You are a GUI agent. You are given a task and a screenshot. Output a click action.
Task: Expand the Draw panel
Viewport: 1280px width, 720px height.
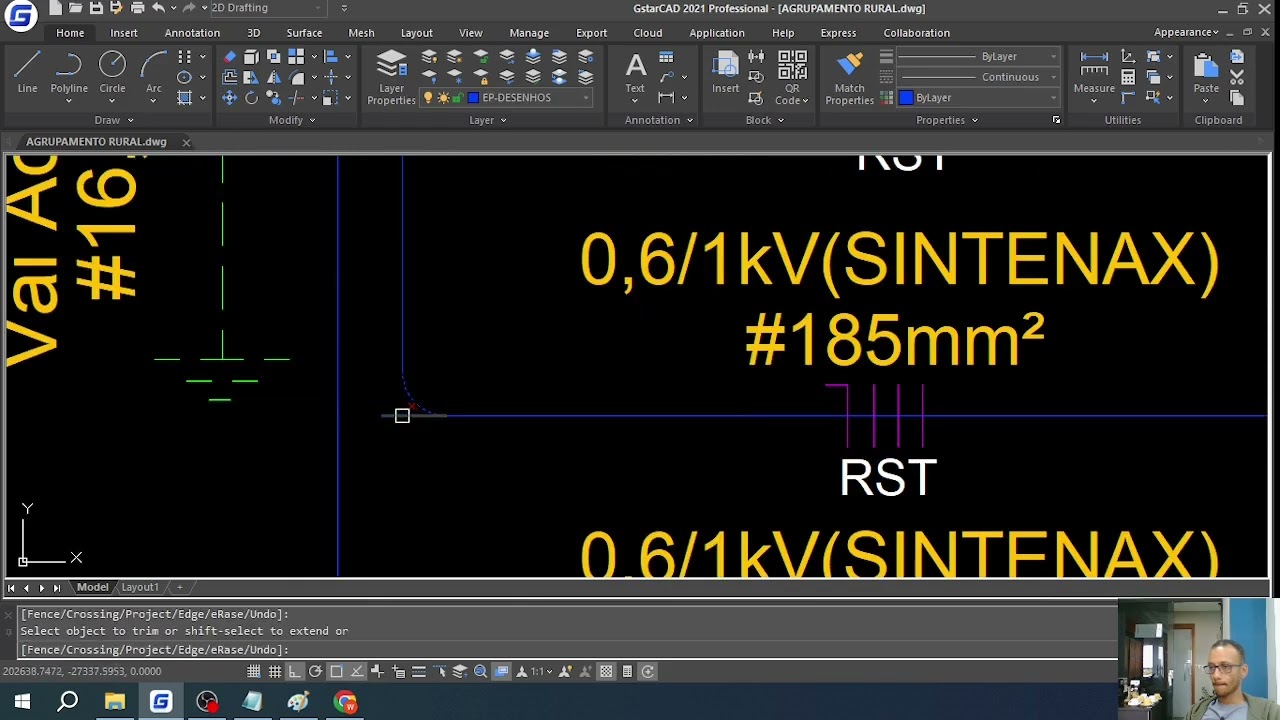(113, 120)
